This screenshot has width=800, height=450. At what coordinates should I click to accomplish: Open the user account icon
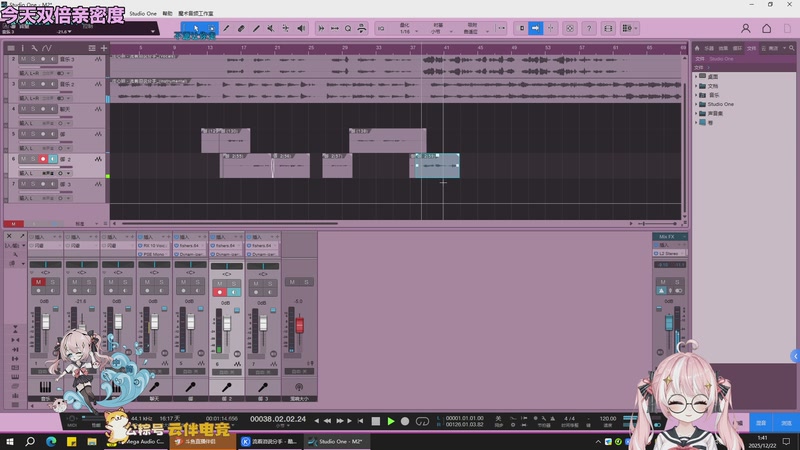click(x=745, y=29)
